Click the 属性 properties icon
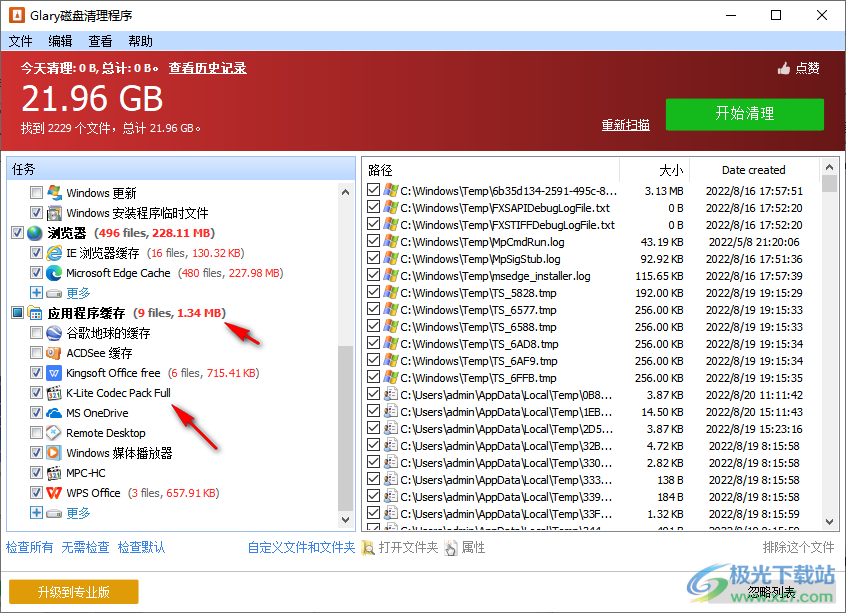The height and width of the screenshot is (613, 846). 451,547
